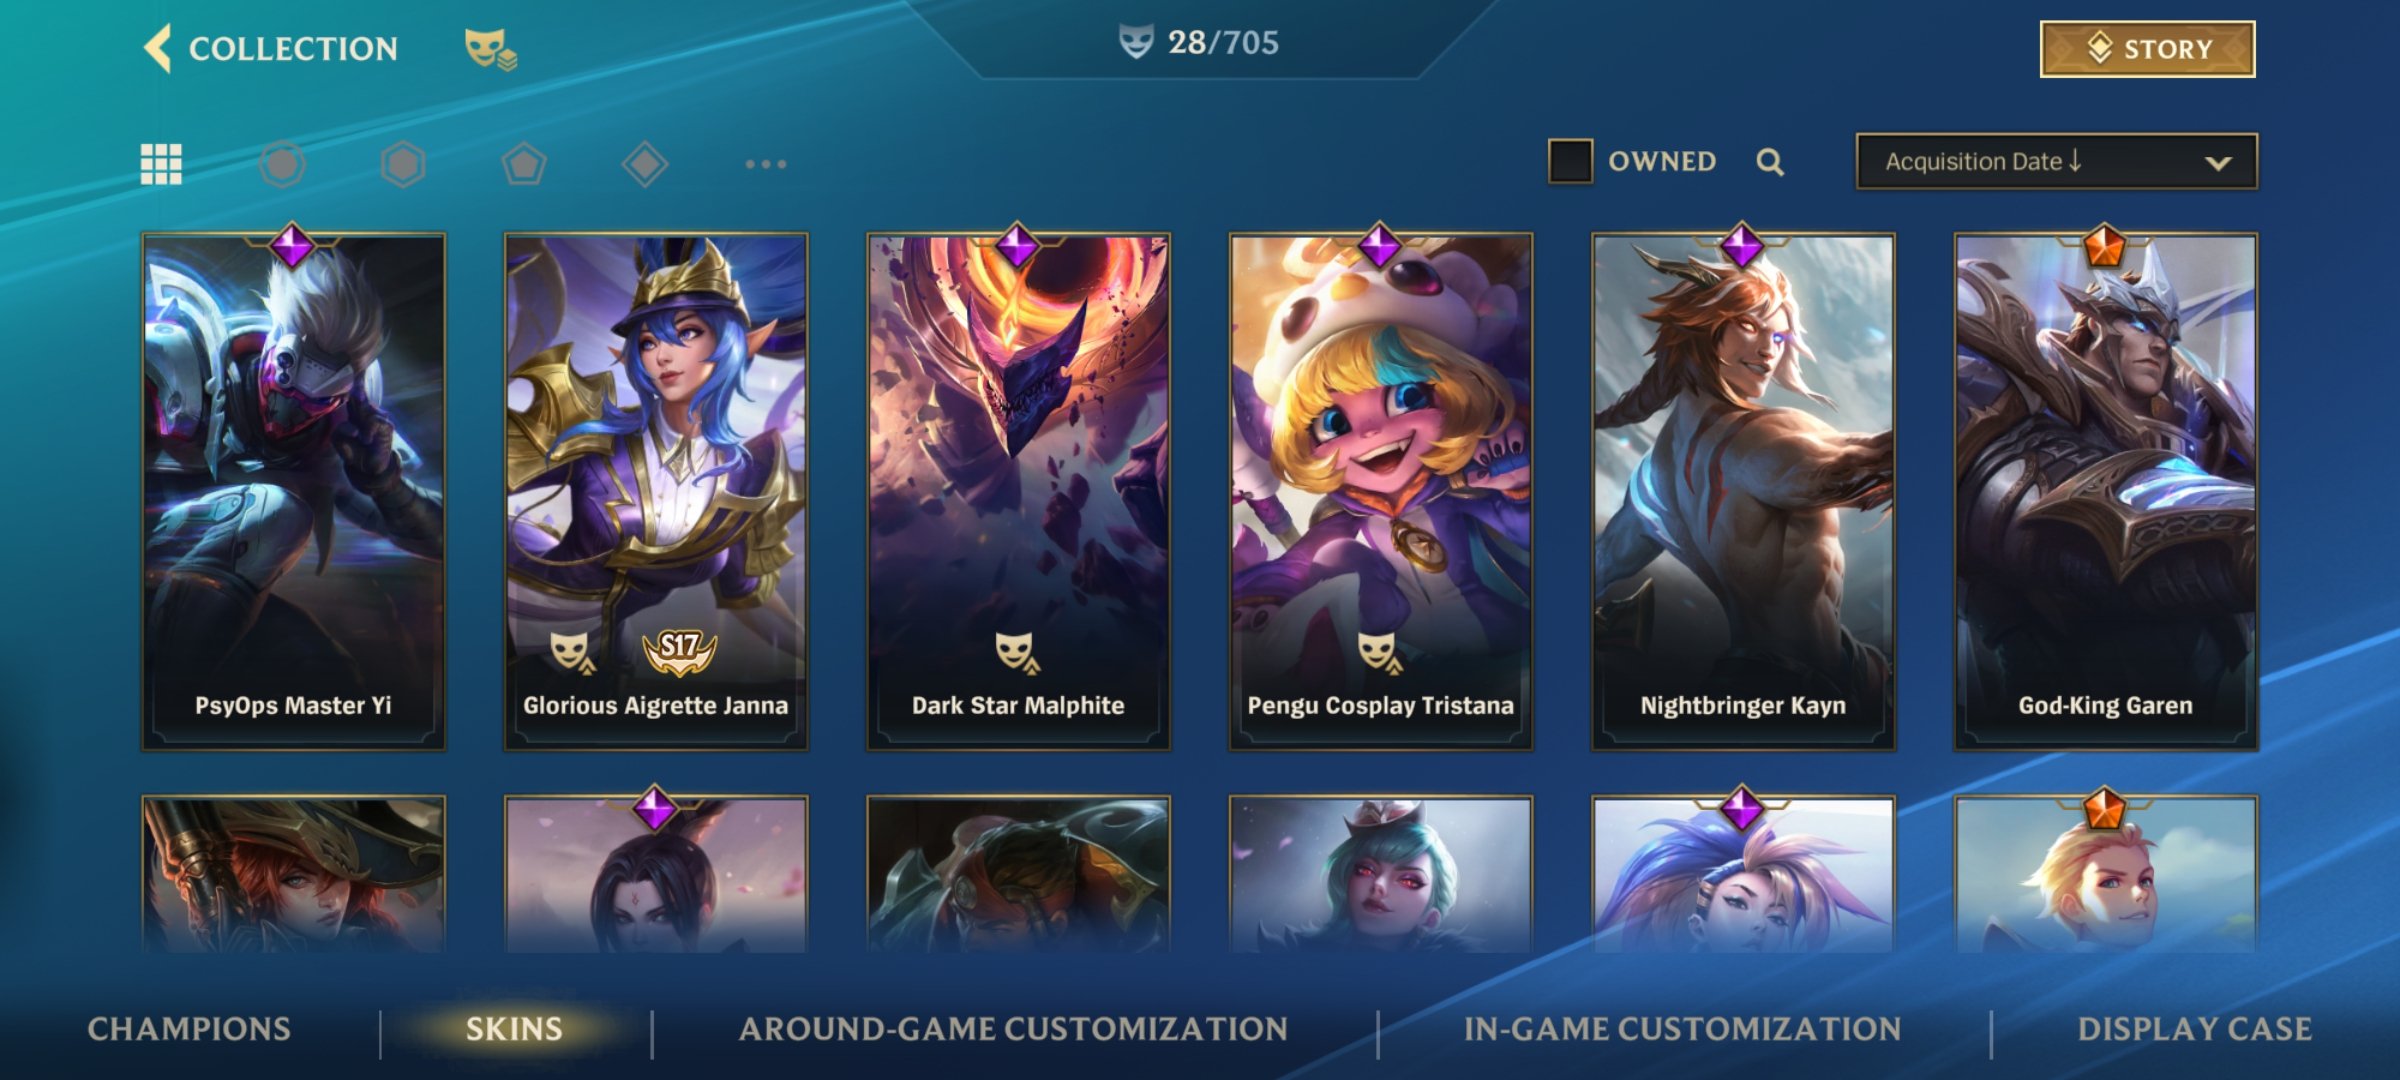Select the God-King Garen skin card
The height and width of the screenshot is (1080, 2400).
[x=2106, y=491]
